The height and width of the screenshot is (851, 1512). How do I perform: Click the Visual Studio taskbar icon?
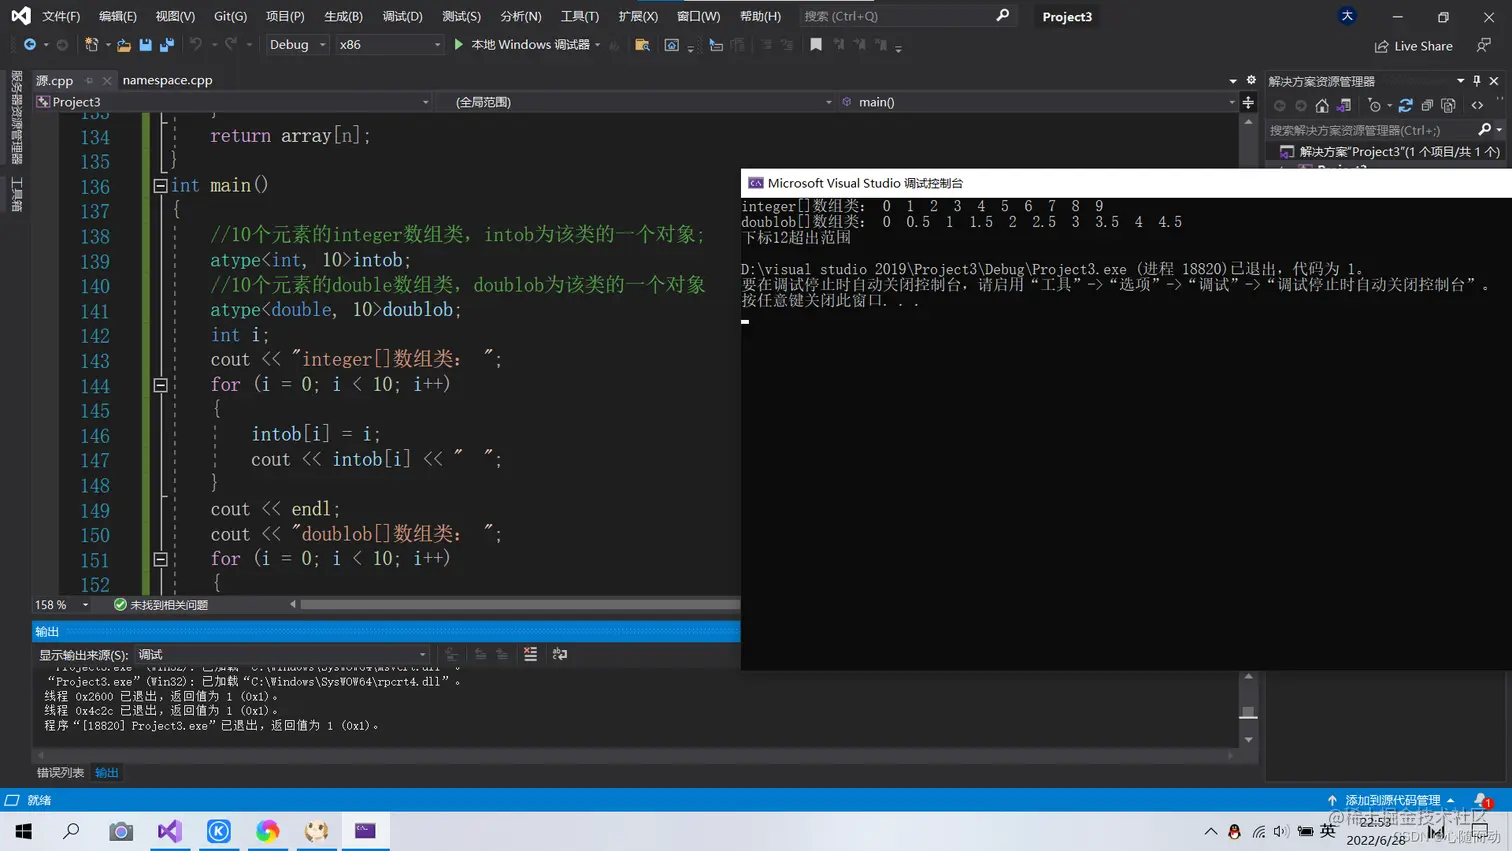(x=170, y=831)
